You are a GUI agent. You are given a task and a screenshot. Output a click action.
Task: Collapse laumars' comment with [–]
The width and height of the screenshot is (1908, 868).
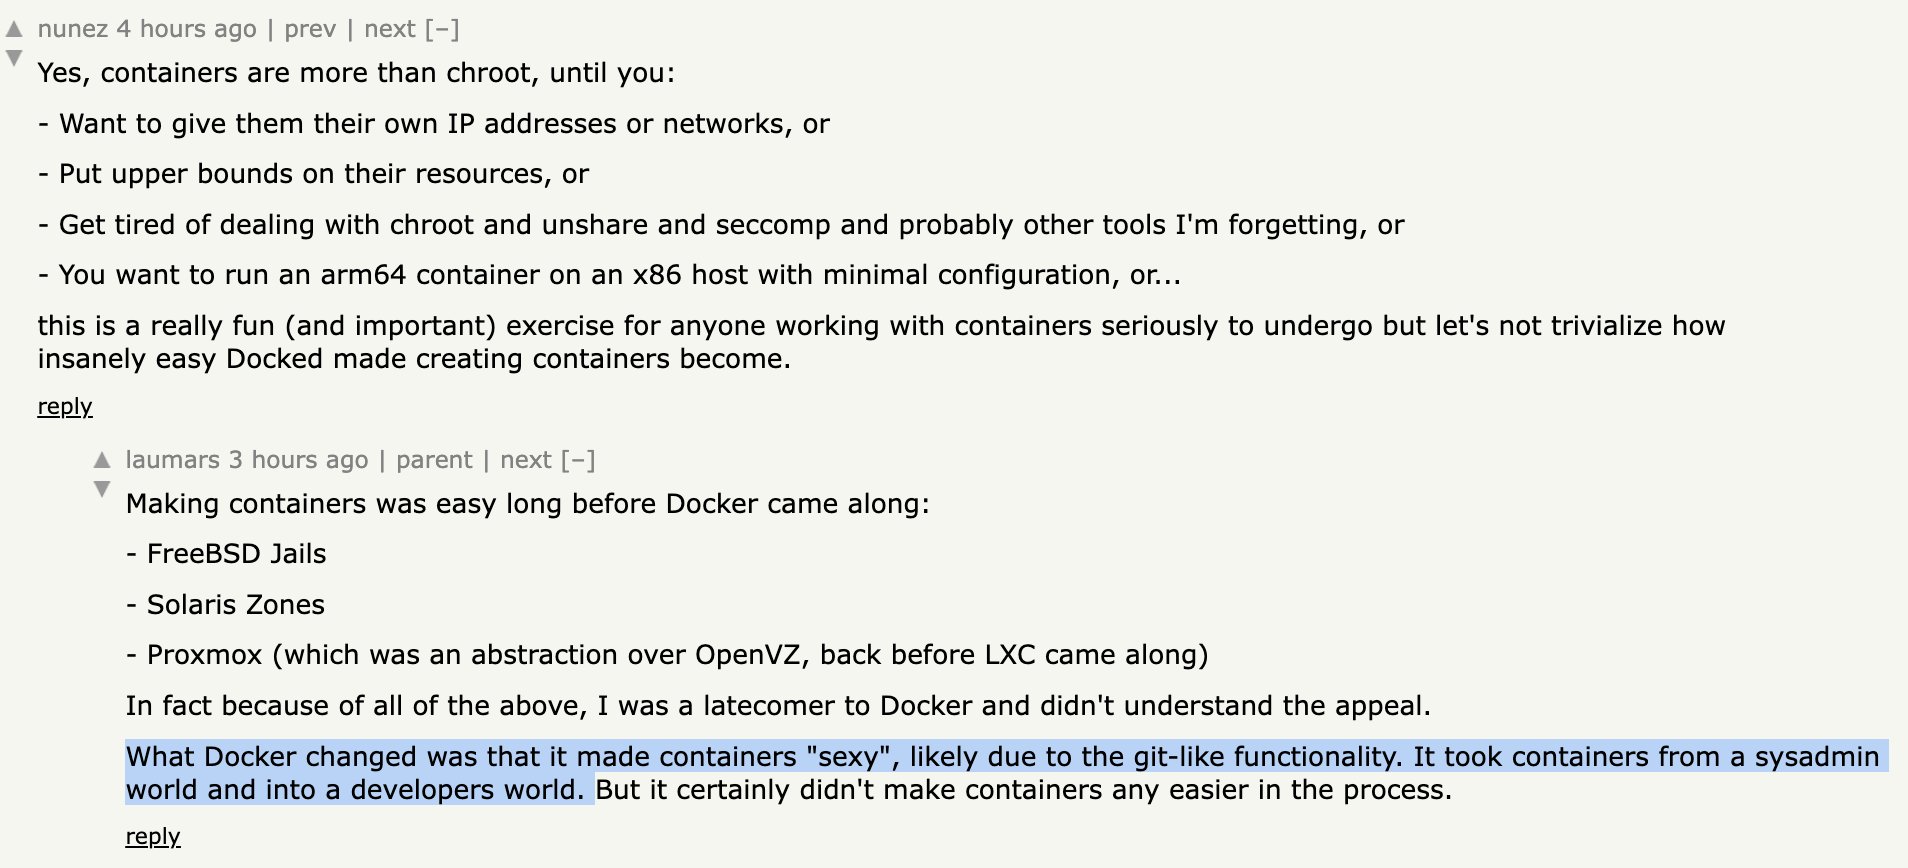pyautogui.click(x=578, y=460)
